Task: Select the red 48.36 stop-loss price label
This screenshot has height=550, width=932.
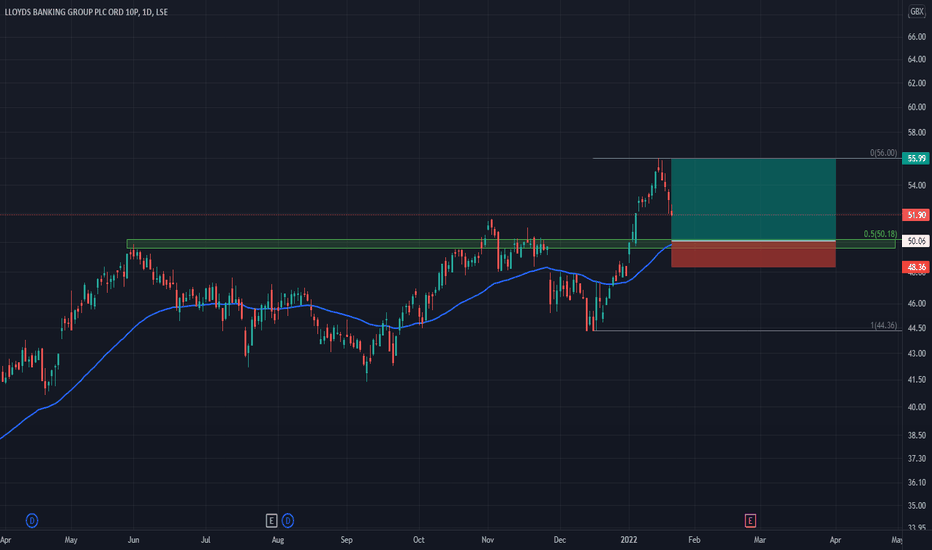Action: [x=916, y=267]
